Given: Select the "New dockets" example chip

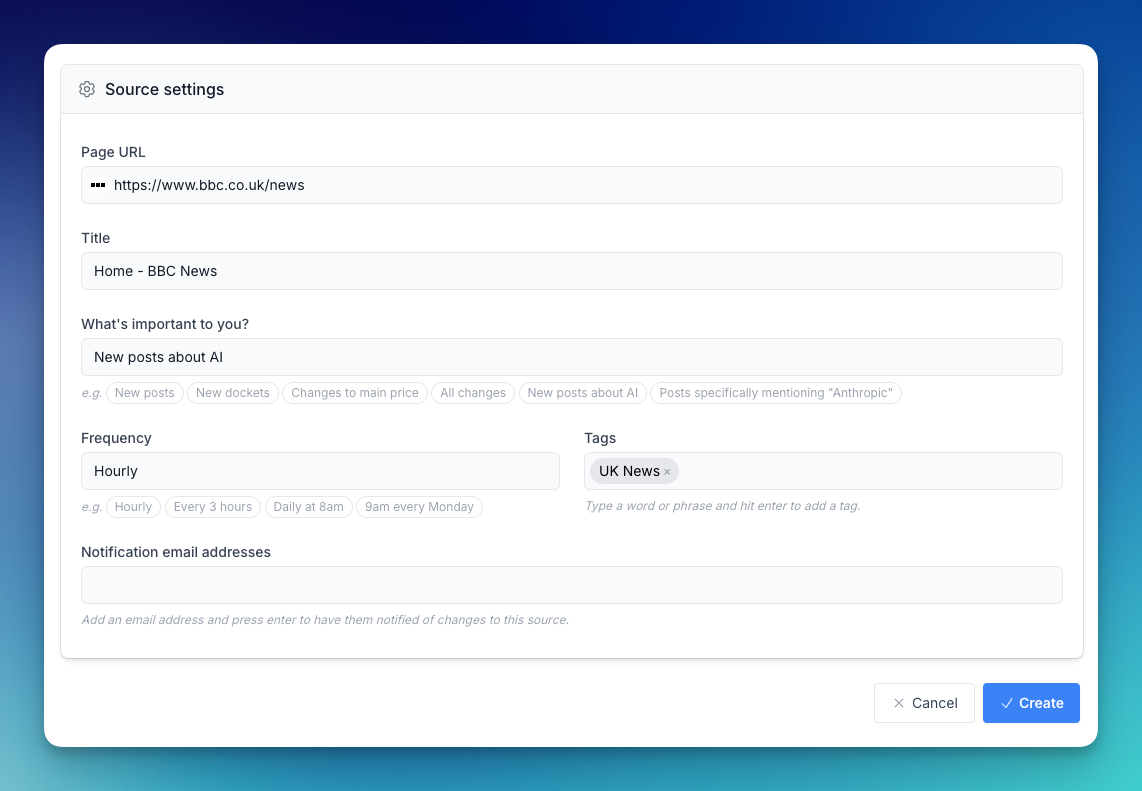Looking at the screenshot, I should pyautogui.click(x=232, y=393).
